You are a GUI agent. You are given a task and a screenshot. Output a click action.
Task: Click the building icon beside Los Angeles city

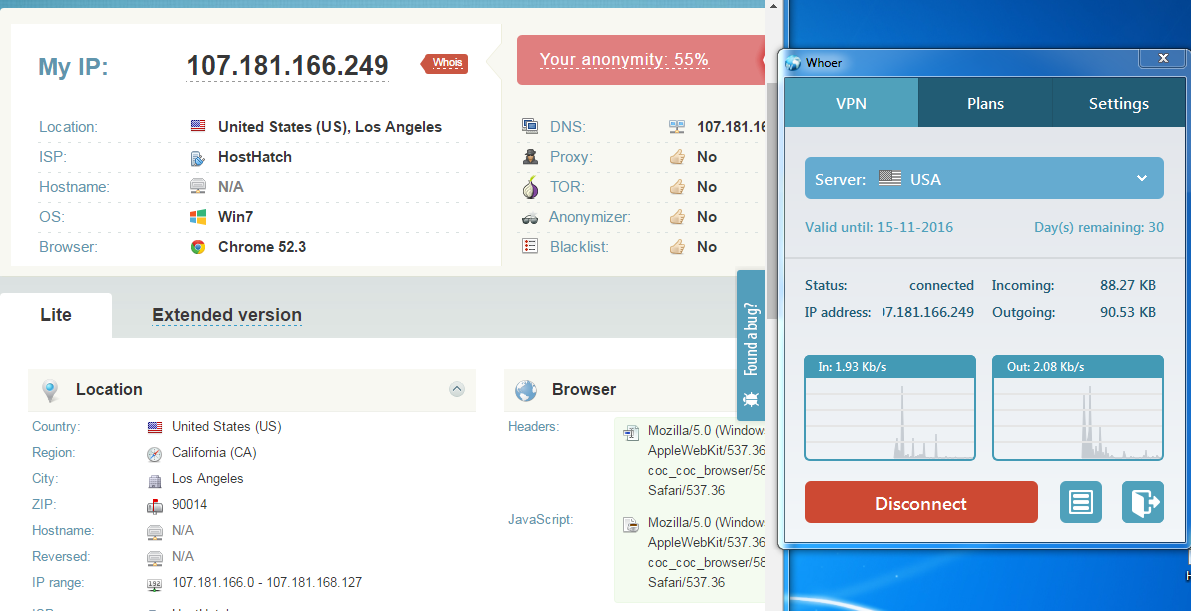(x=154, y=480)
